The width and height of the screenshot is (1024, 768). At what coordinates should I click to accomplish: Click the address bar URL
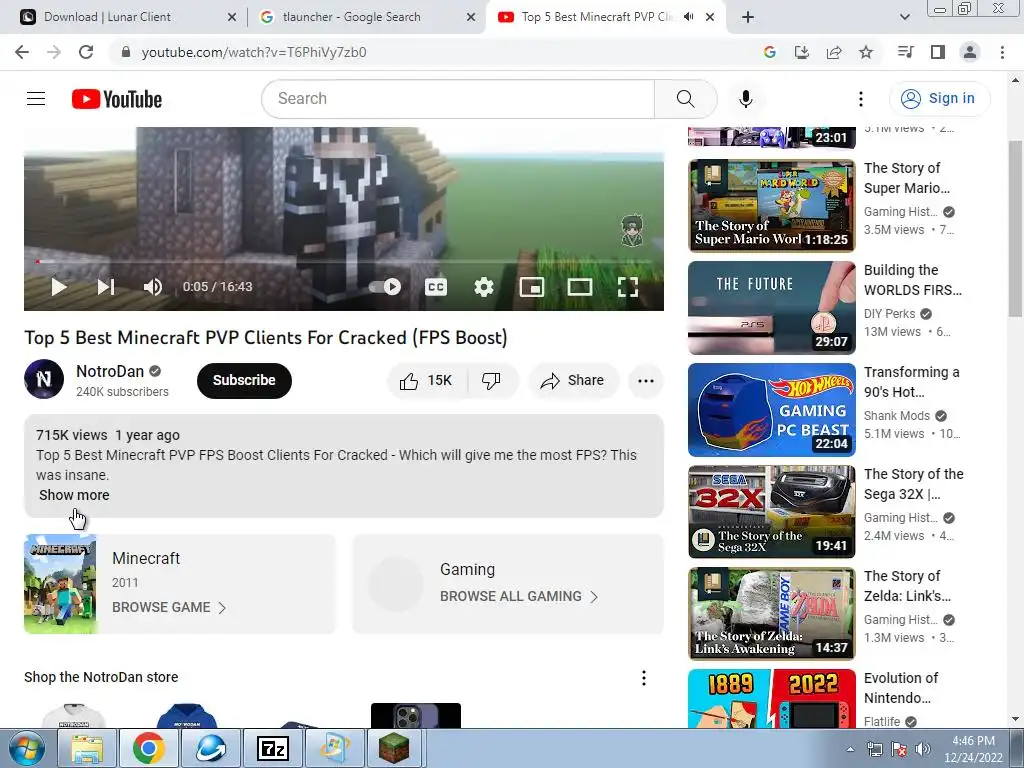coord(254,52)
